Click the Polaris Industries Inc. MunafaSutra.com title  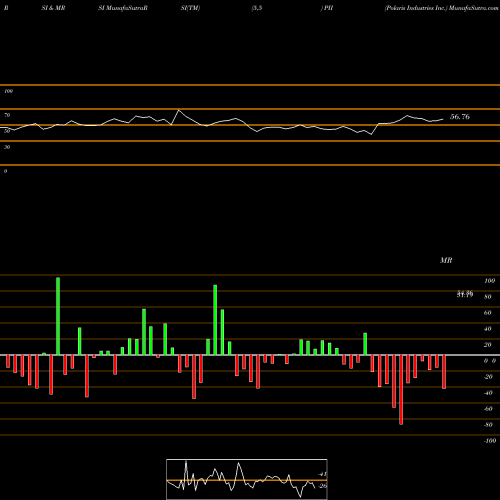[x=441, y=8]
